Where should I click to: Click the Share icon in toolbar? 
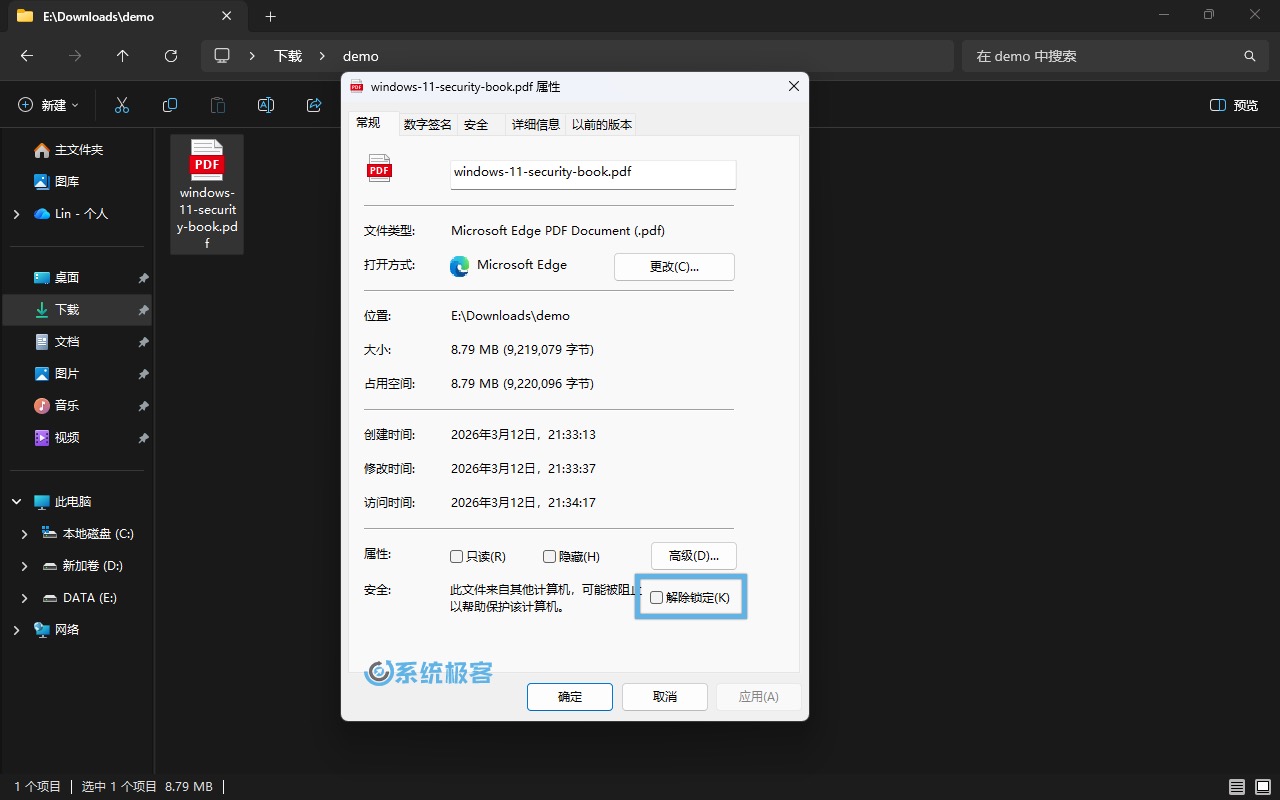[314, 105]
